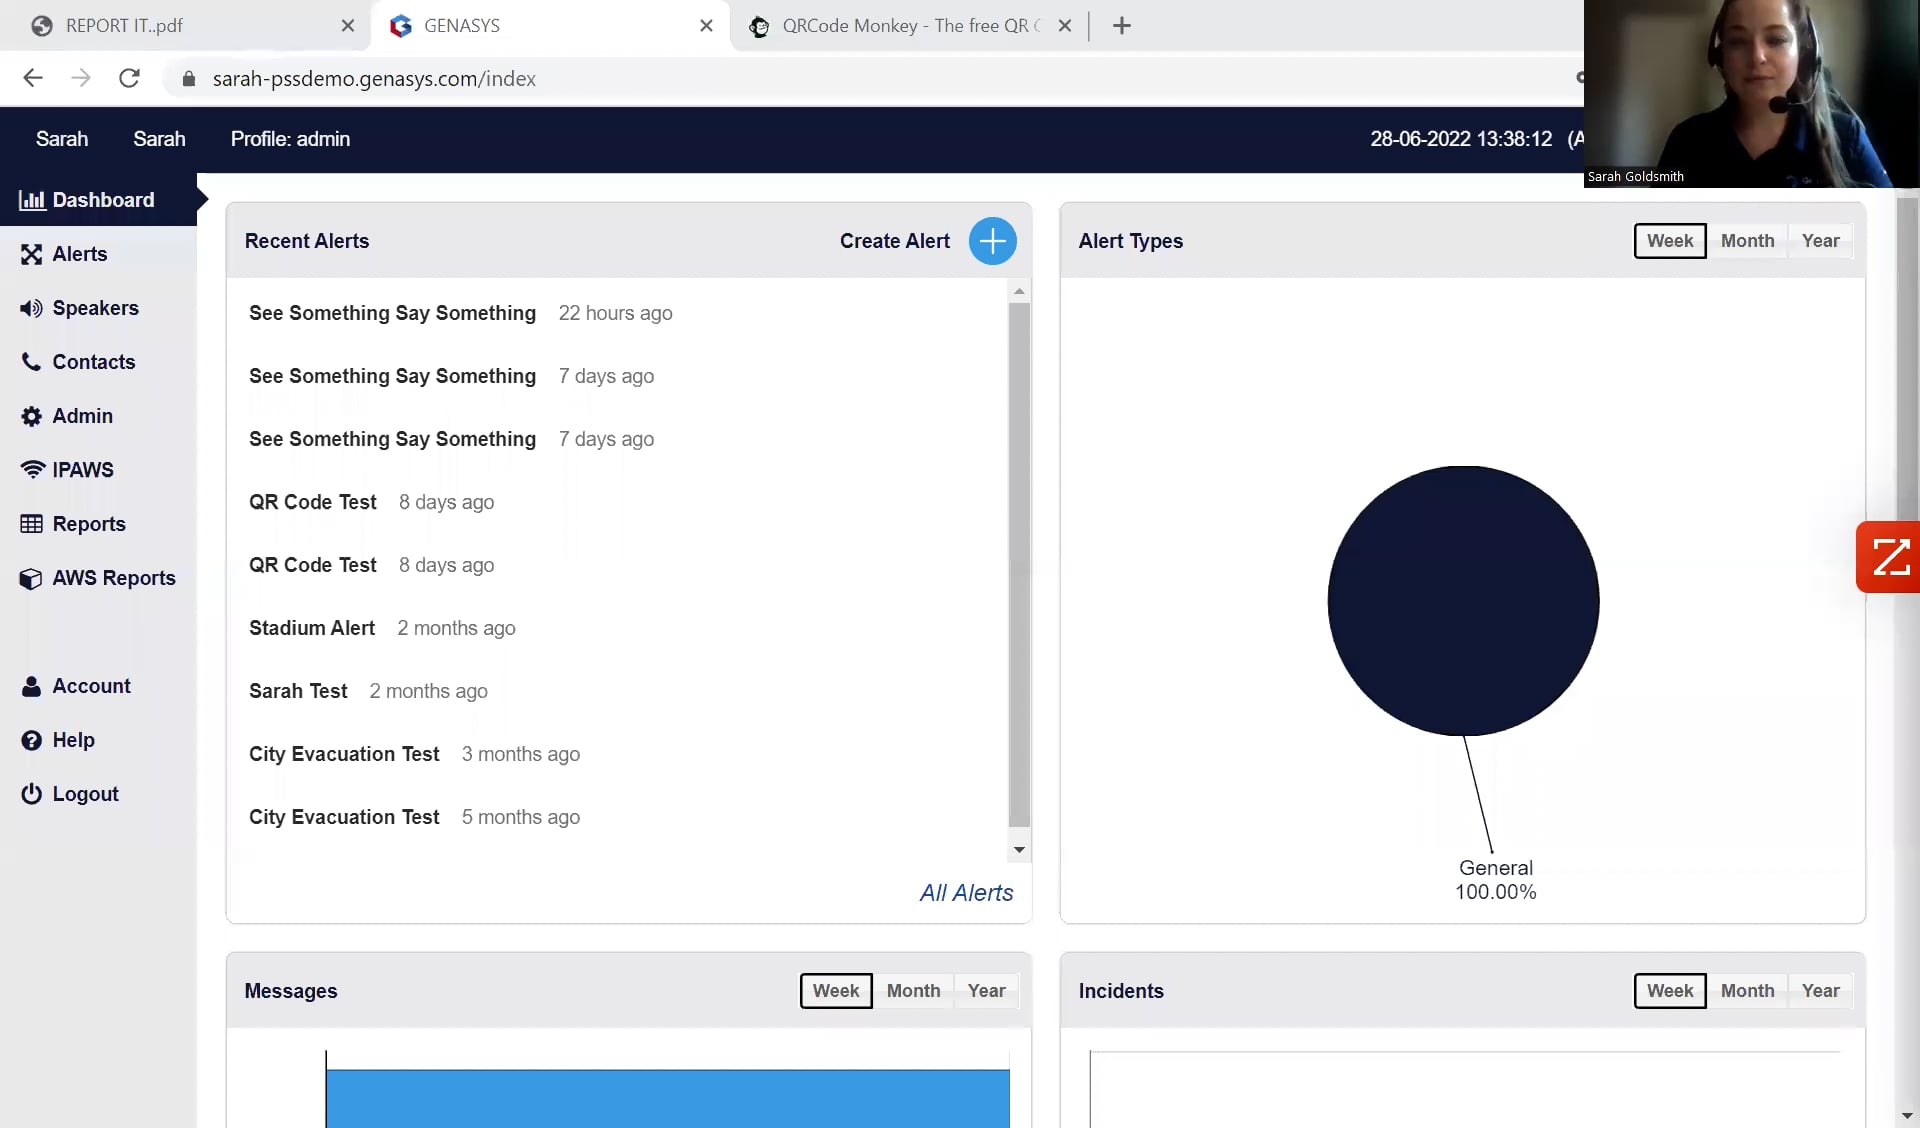Click the IPAWS wifi icon
Screen dimensions: 1920x1128
coord(32,470)
